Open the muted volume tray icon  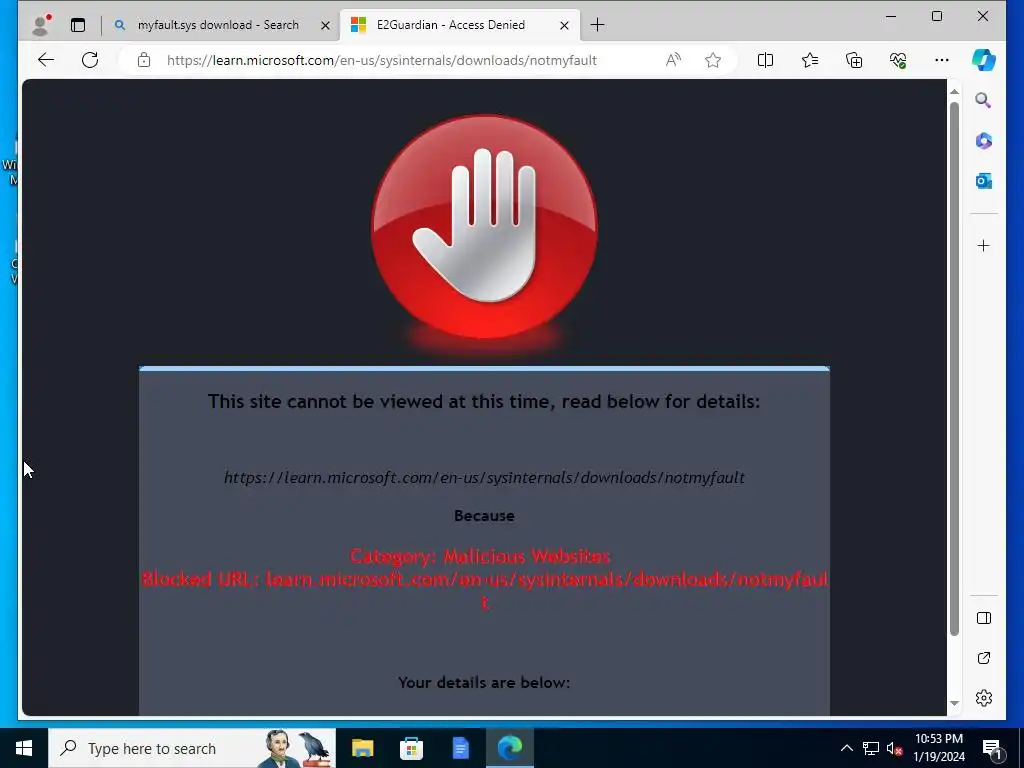click(x=894, y=748)
